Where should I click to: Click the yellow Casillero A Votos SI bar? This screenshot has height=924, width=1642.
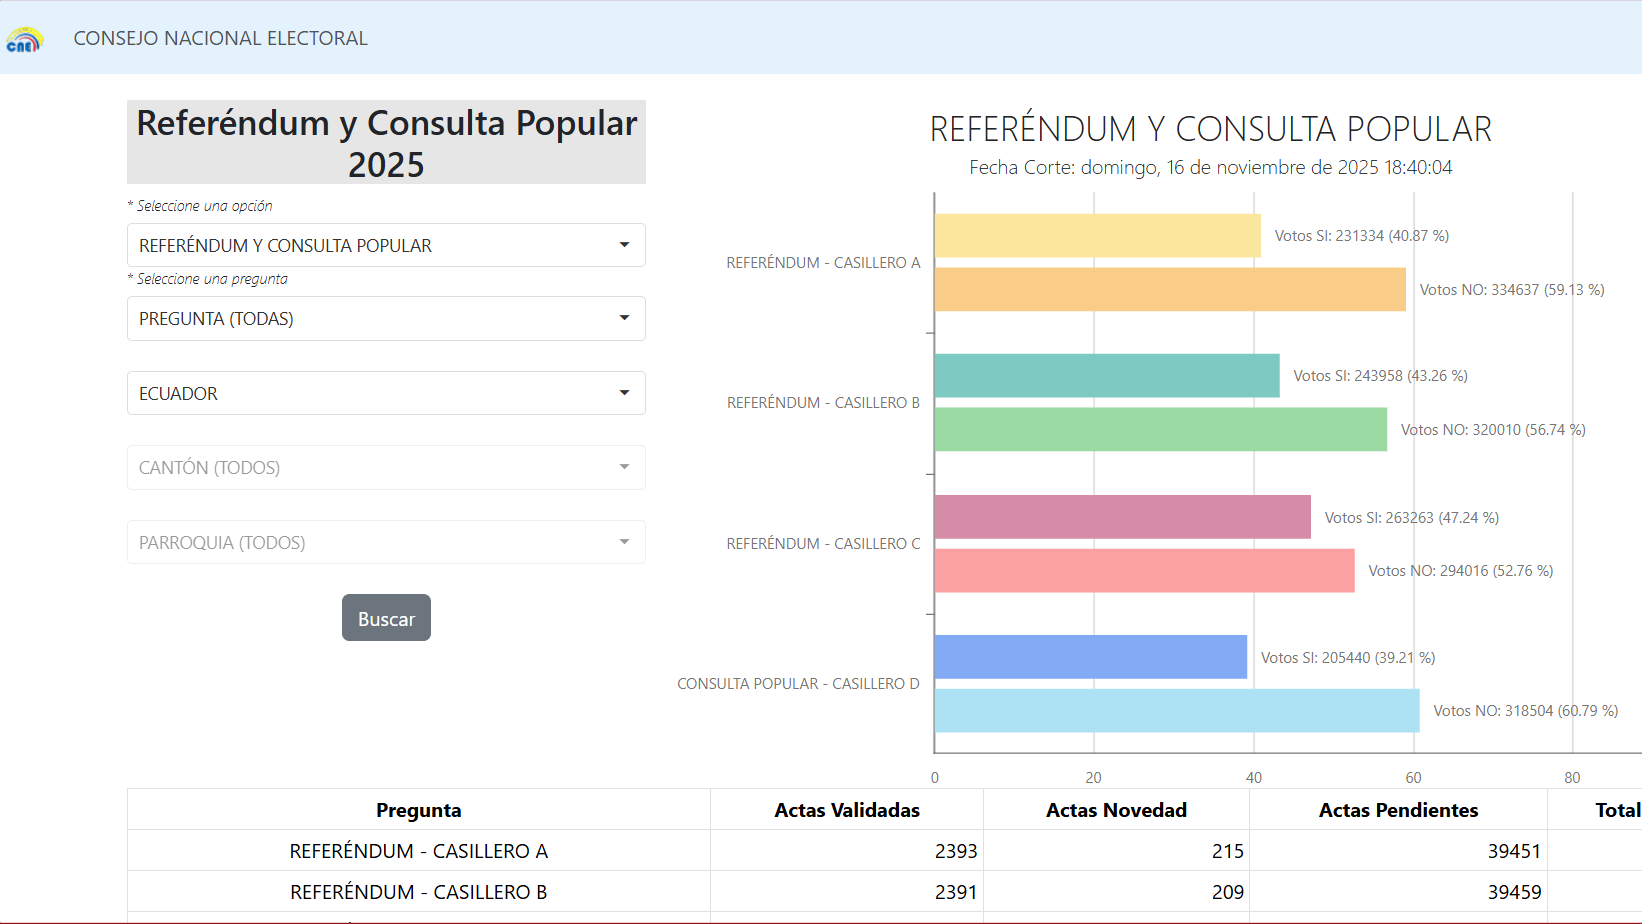[x=1097, y=236]
